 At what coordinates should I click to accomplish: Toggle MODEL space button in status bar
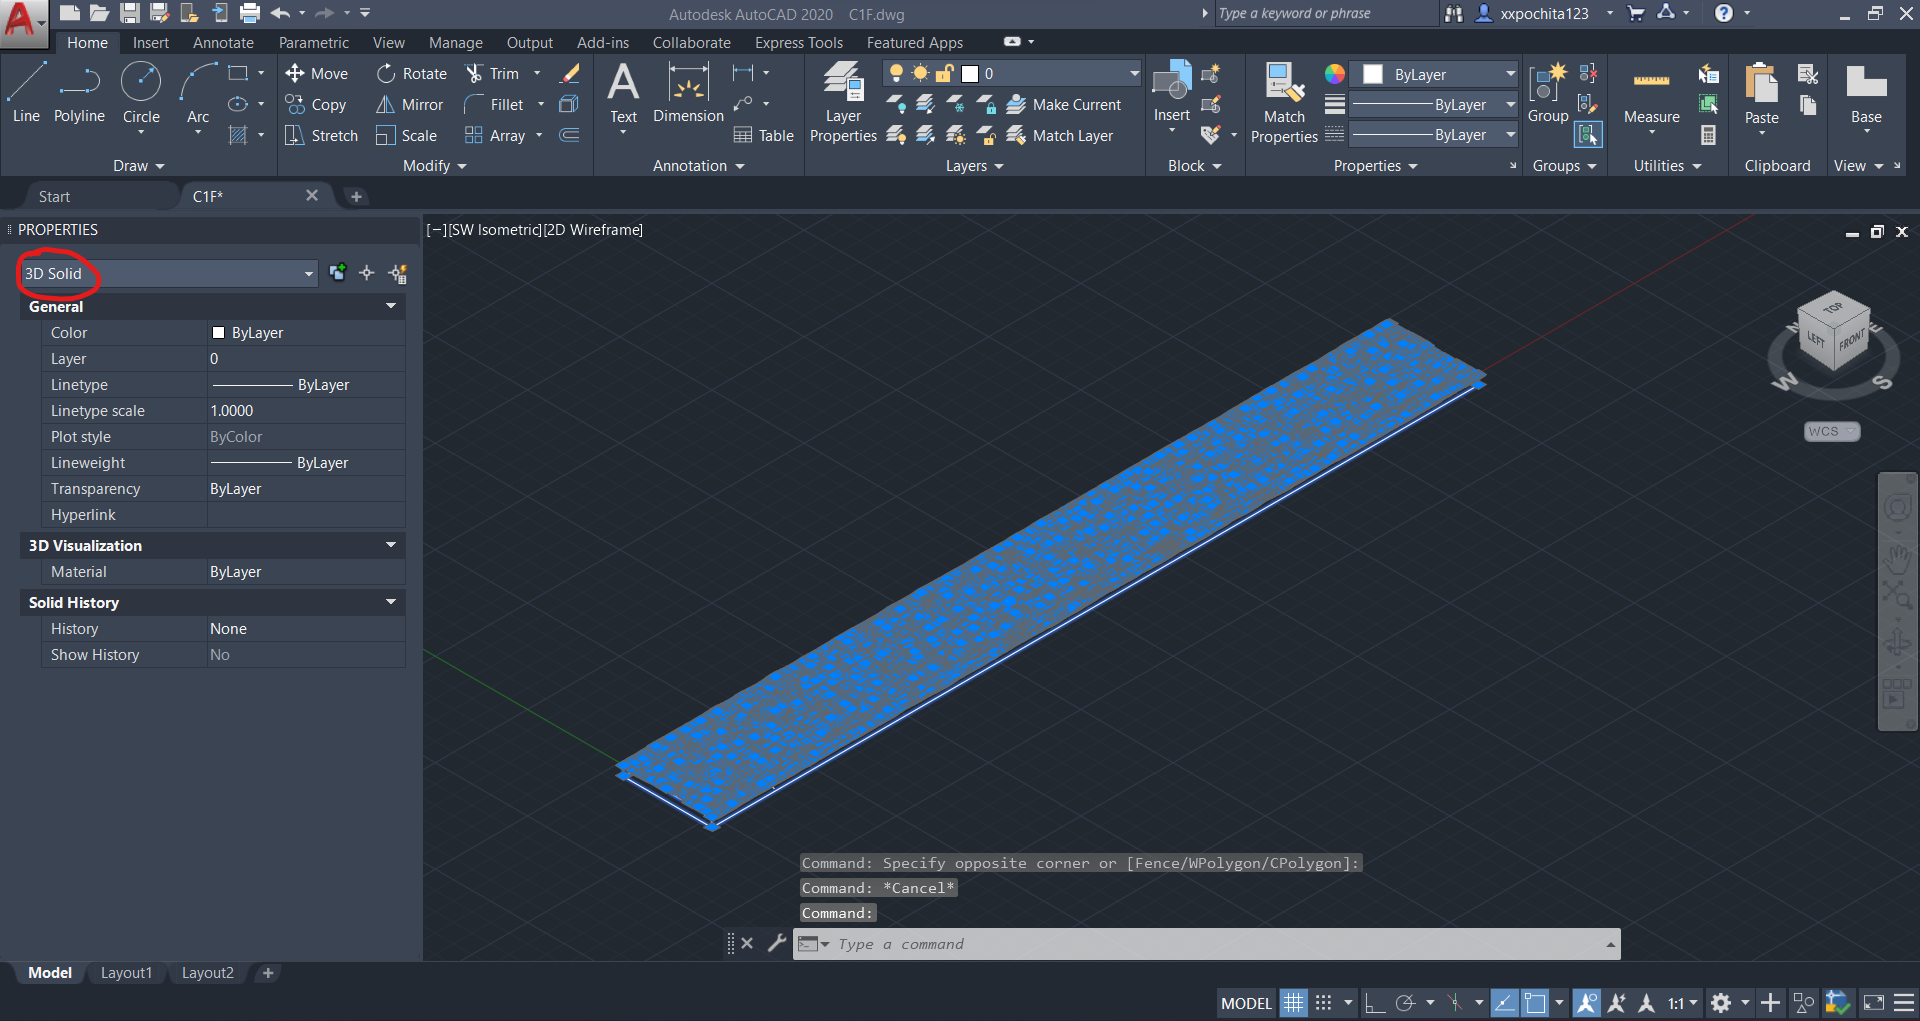[x=1246, y=1002]
